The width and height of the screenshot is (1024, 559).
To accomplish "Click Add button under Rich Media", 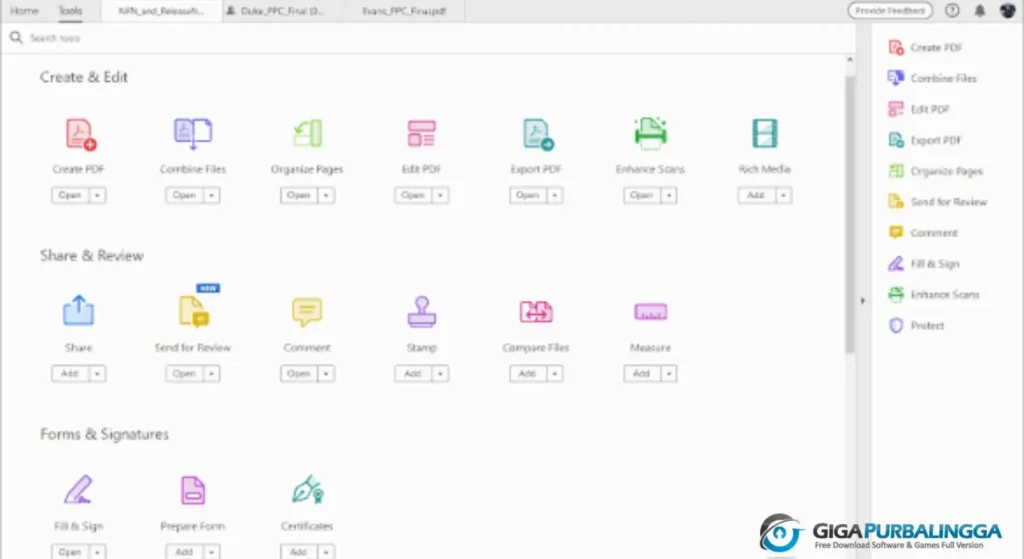I will [756, 195].
